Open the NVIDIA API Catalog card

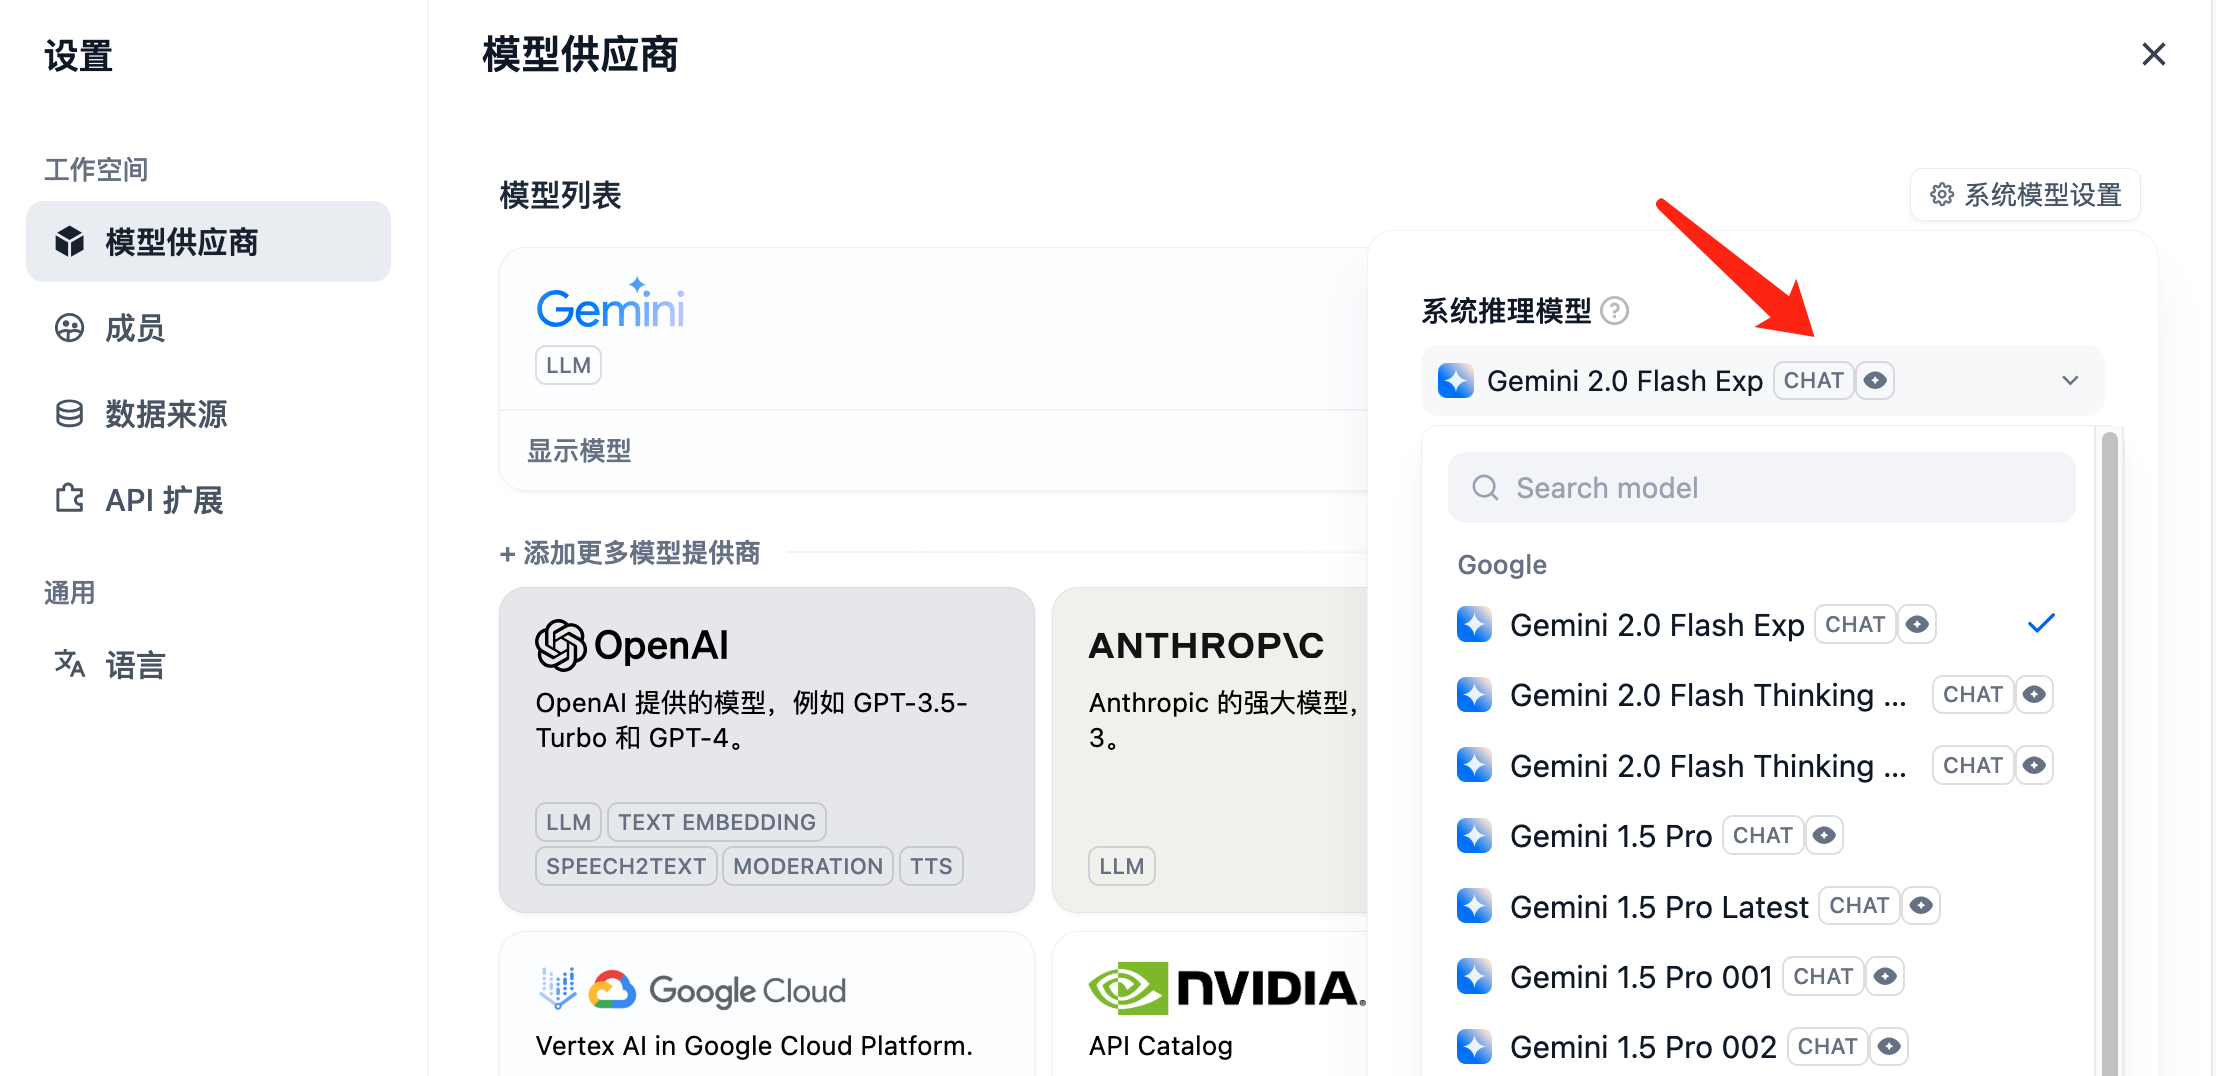click(1210, 1004)
